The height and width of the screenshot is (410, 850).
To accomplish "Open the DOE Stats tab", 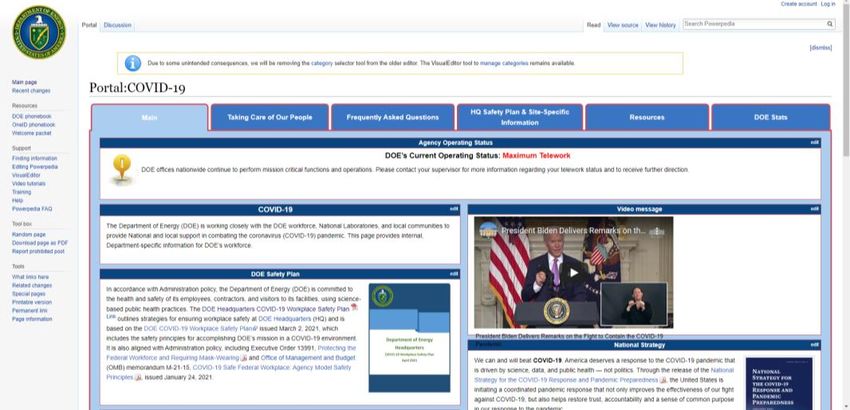I will [x=770, y=117].
